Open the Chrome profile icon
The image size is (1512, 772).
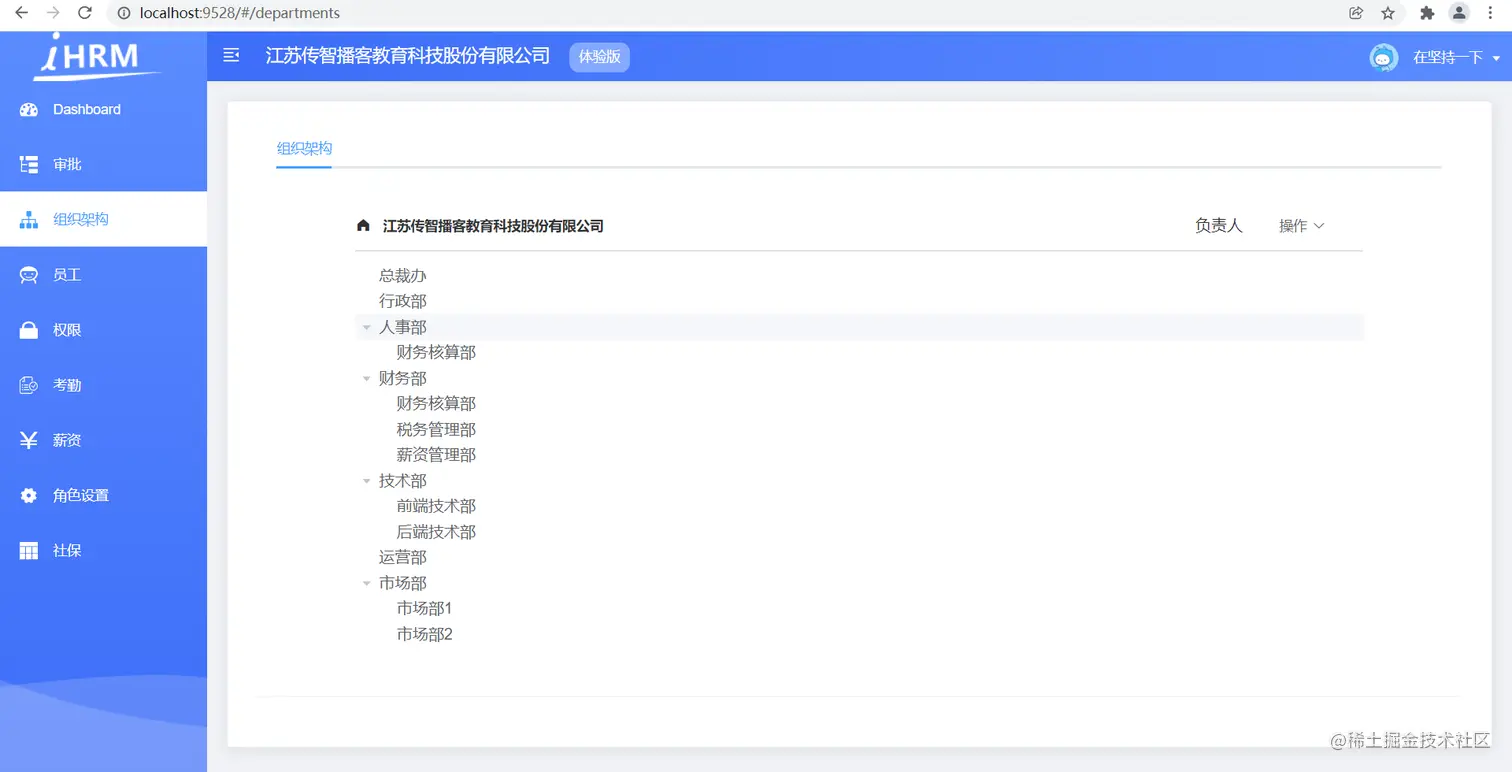[x=1459, y=13]
